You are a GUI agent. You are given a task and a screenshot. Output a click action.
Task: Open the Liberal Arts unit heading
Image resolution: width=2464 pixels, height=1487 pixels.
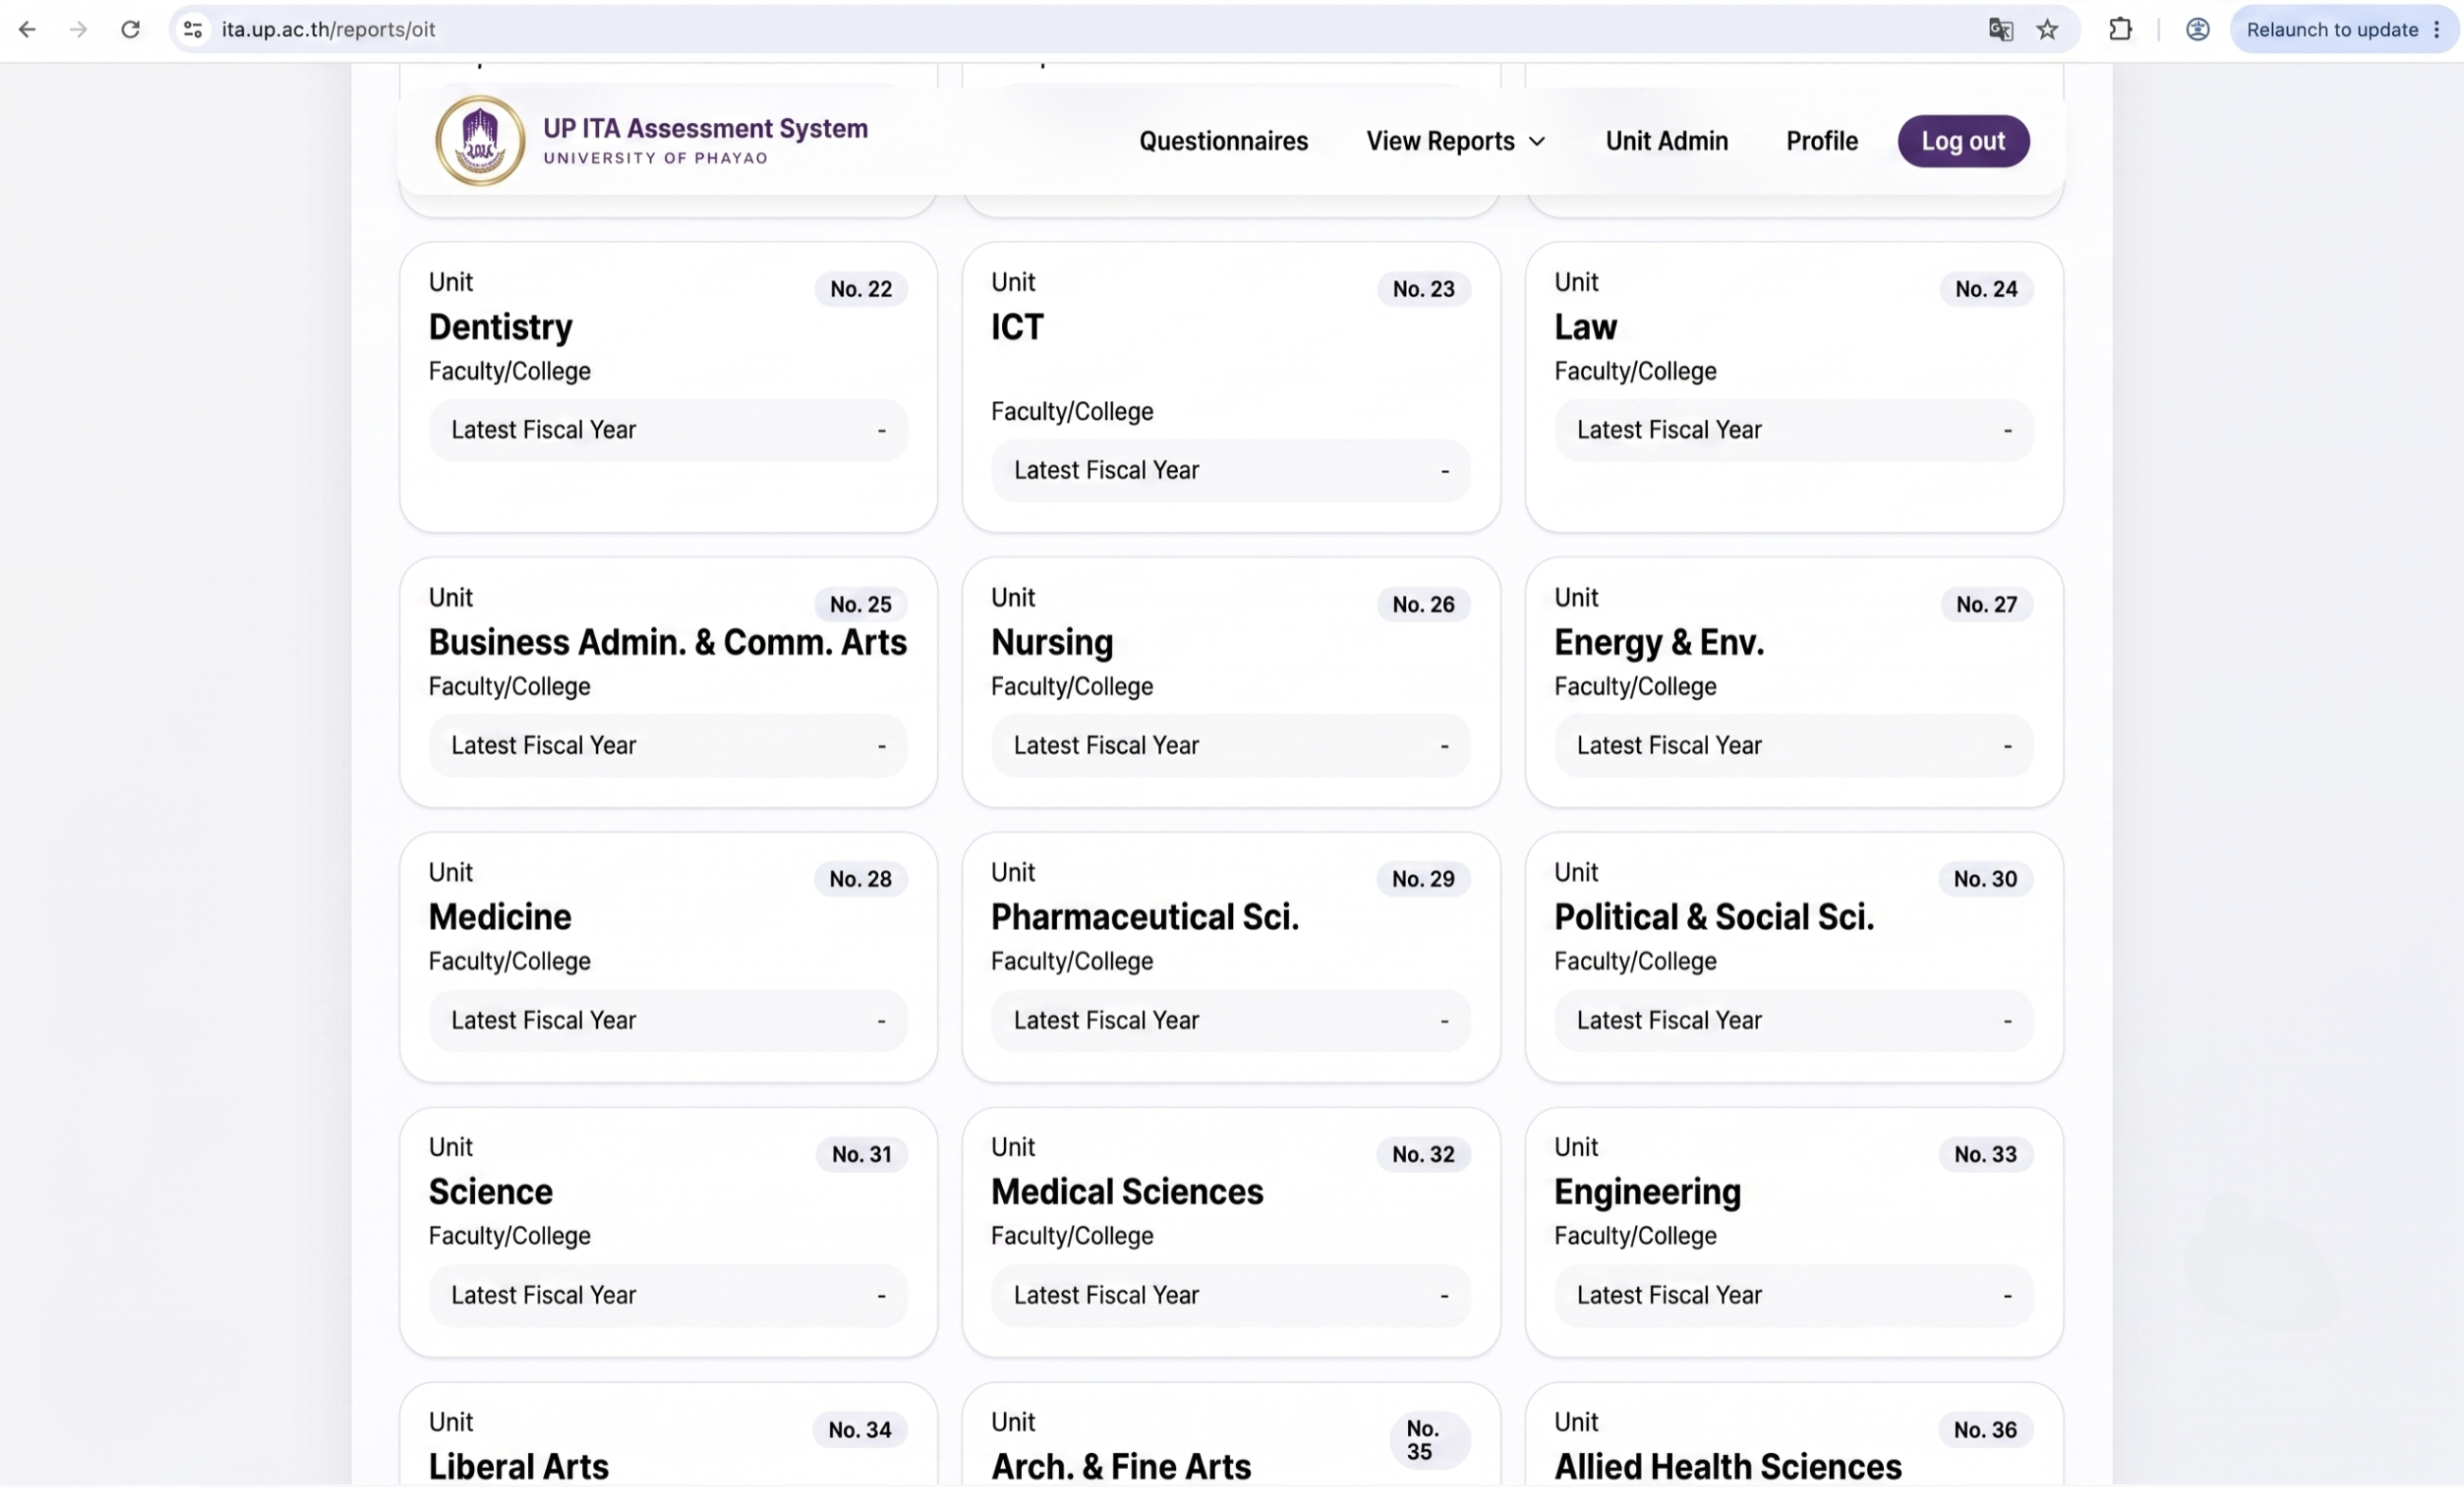pyautogui.click(x=518, y=1467)
